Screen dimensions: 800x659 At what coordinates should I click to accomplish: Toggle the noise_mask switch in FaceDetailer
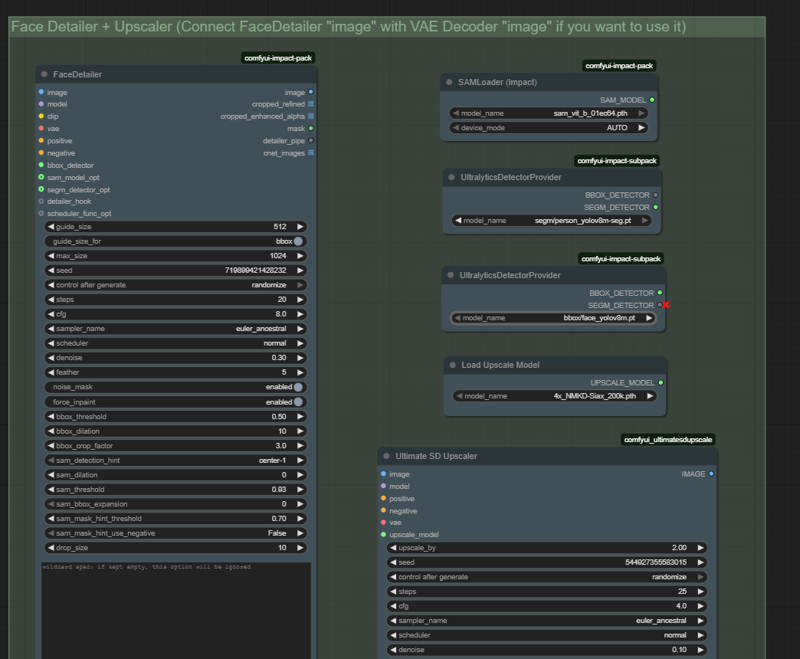point(298,387)
